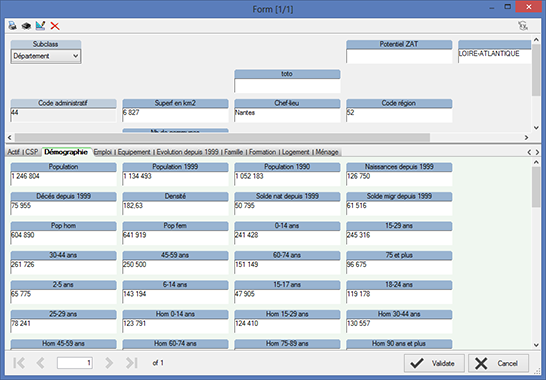The image size is (546, 380).
Task: Click the Pop fem field
Action: 176,238
